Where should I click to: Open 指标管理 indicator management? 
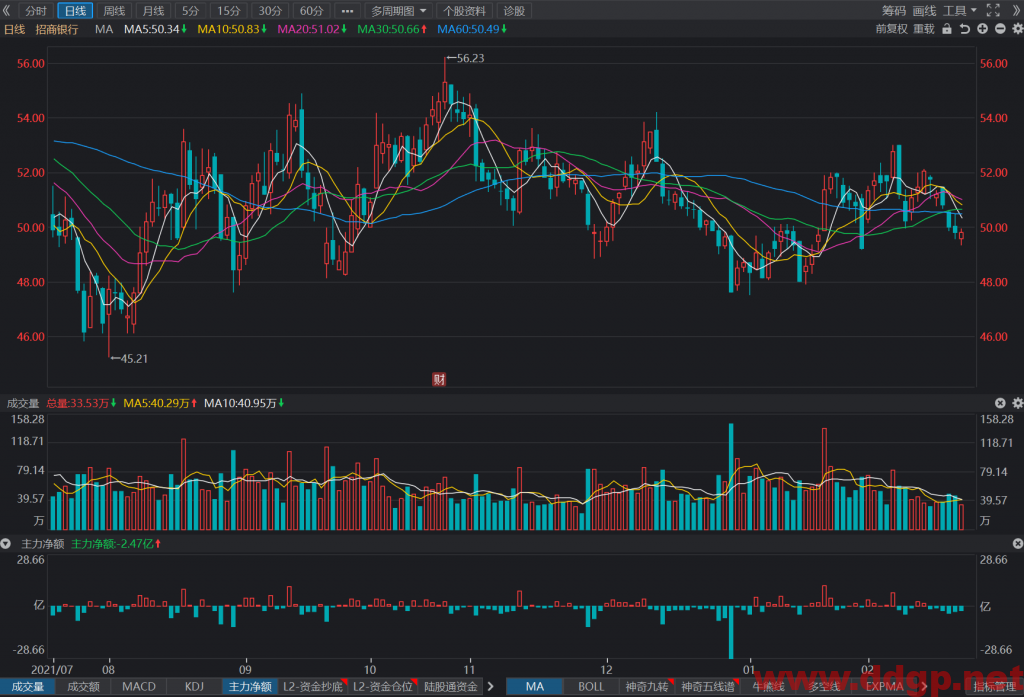tap(995, 687)
